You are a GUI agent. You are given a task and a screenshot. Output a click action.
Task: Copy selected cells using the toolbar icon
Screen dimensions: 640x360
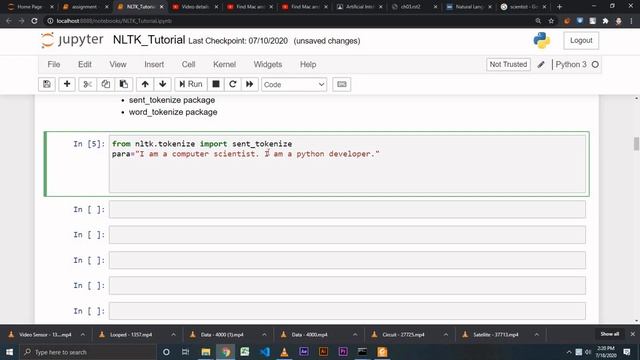point(106,84)
